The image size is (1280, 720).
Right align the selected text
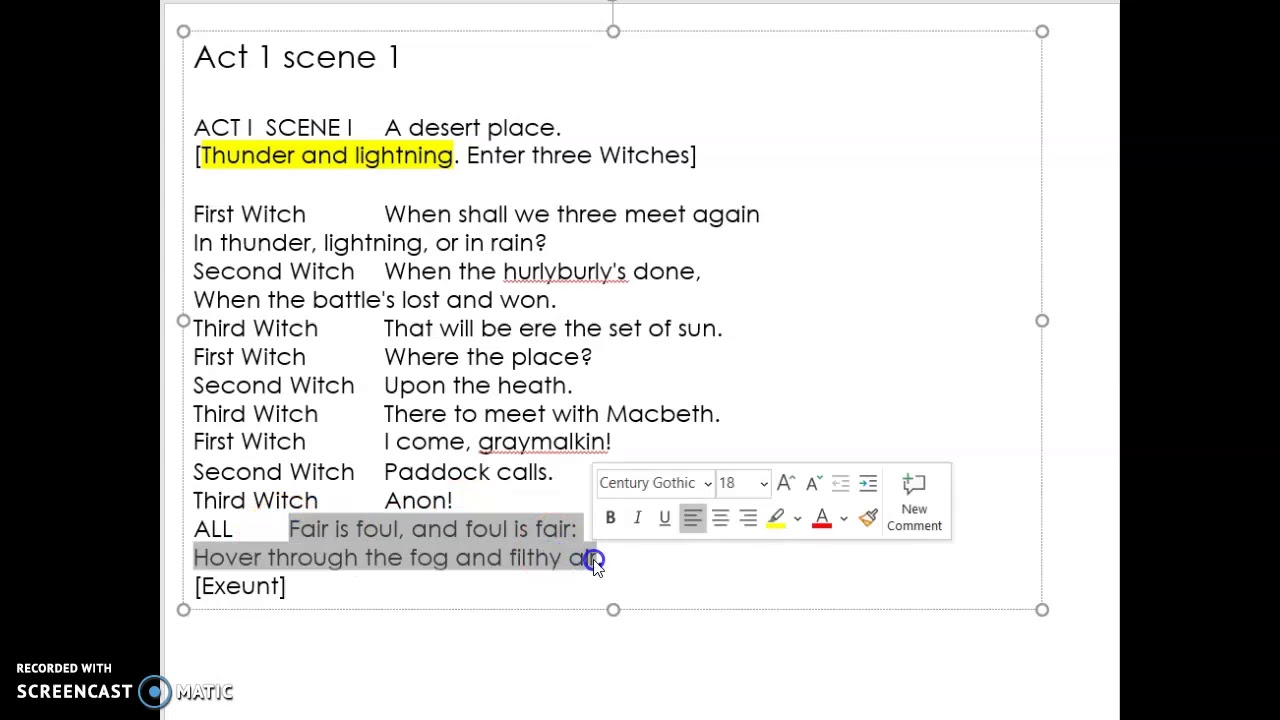click(748, 518)
